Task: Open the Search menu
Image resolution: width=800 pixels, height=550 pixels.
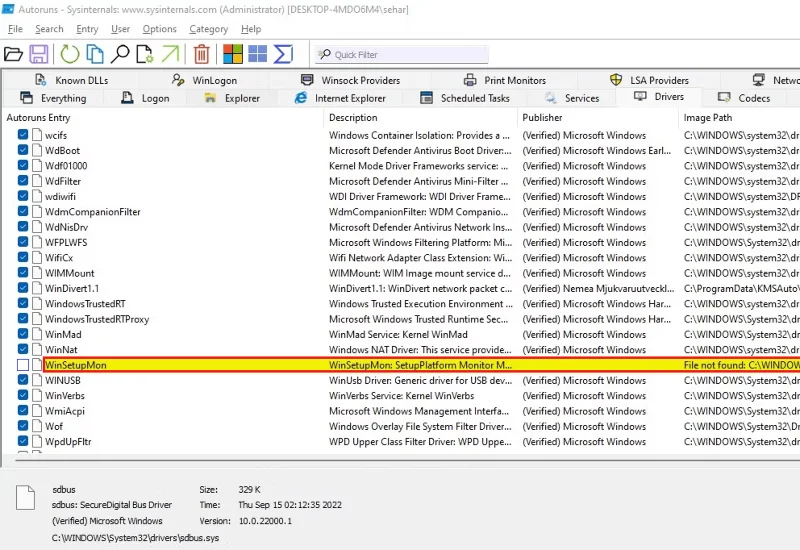Action: click(x=49, y=29)
